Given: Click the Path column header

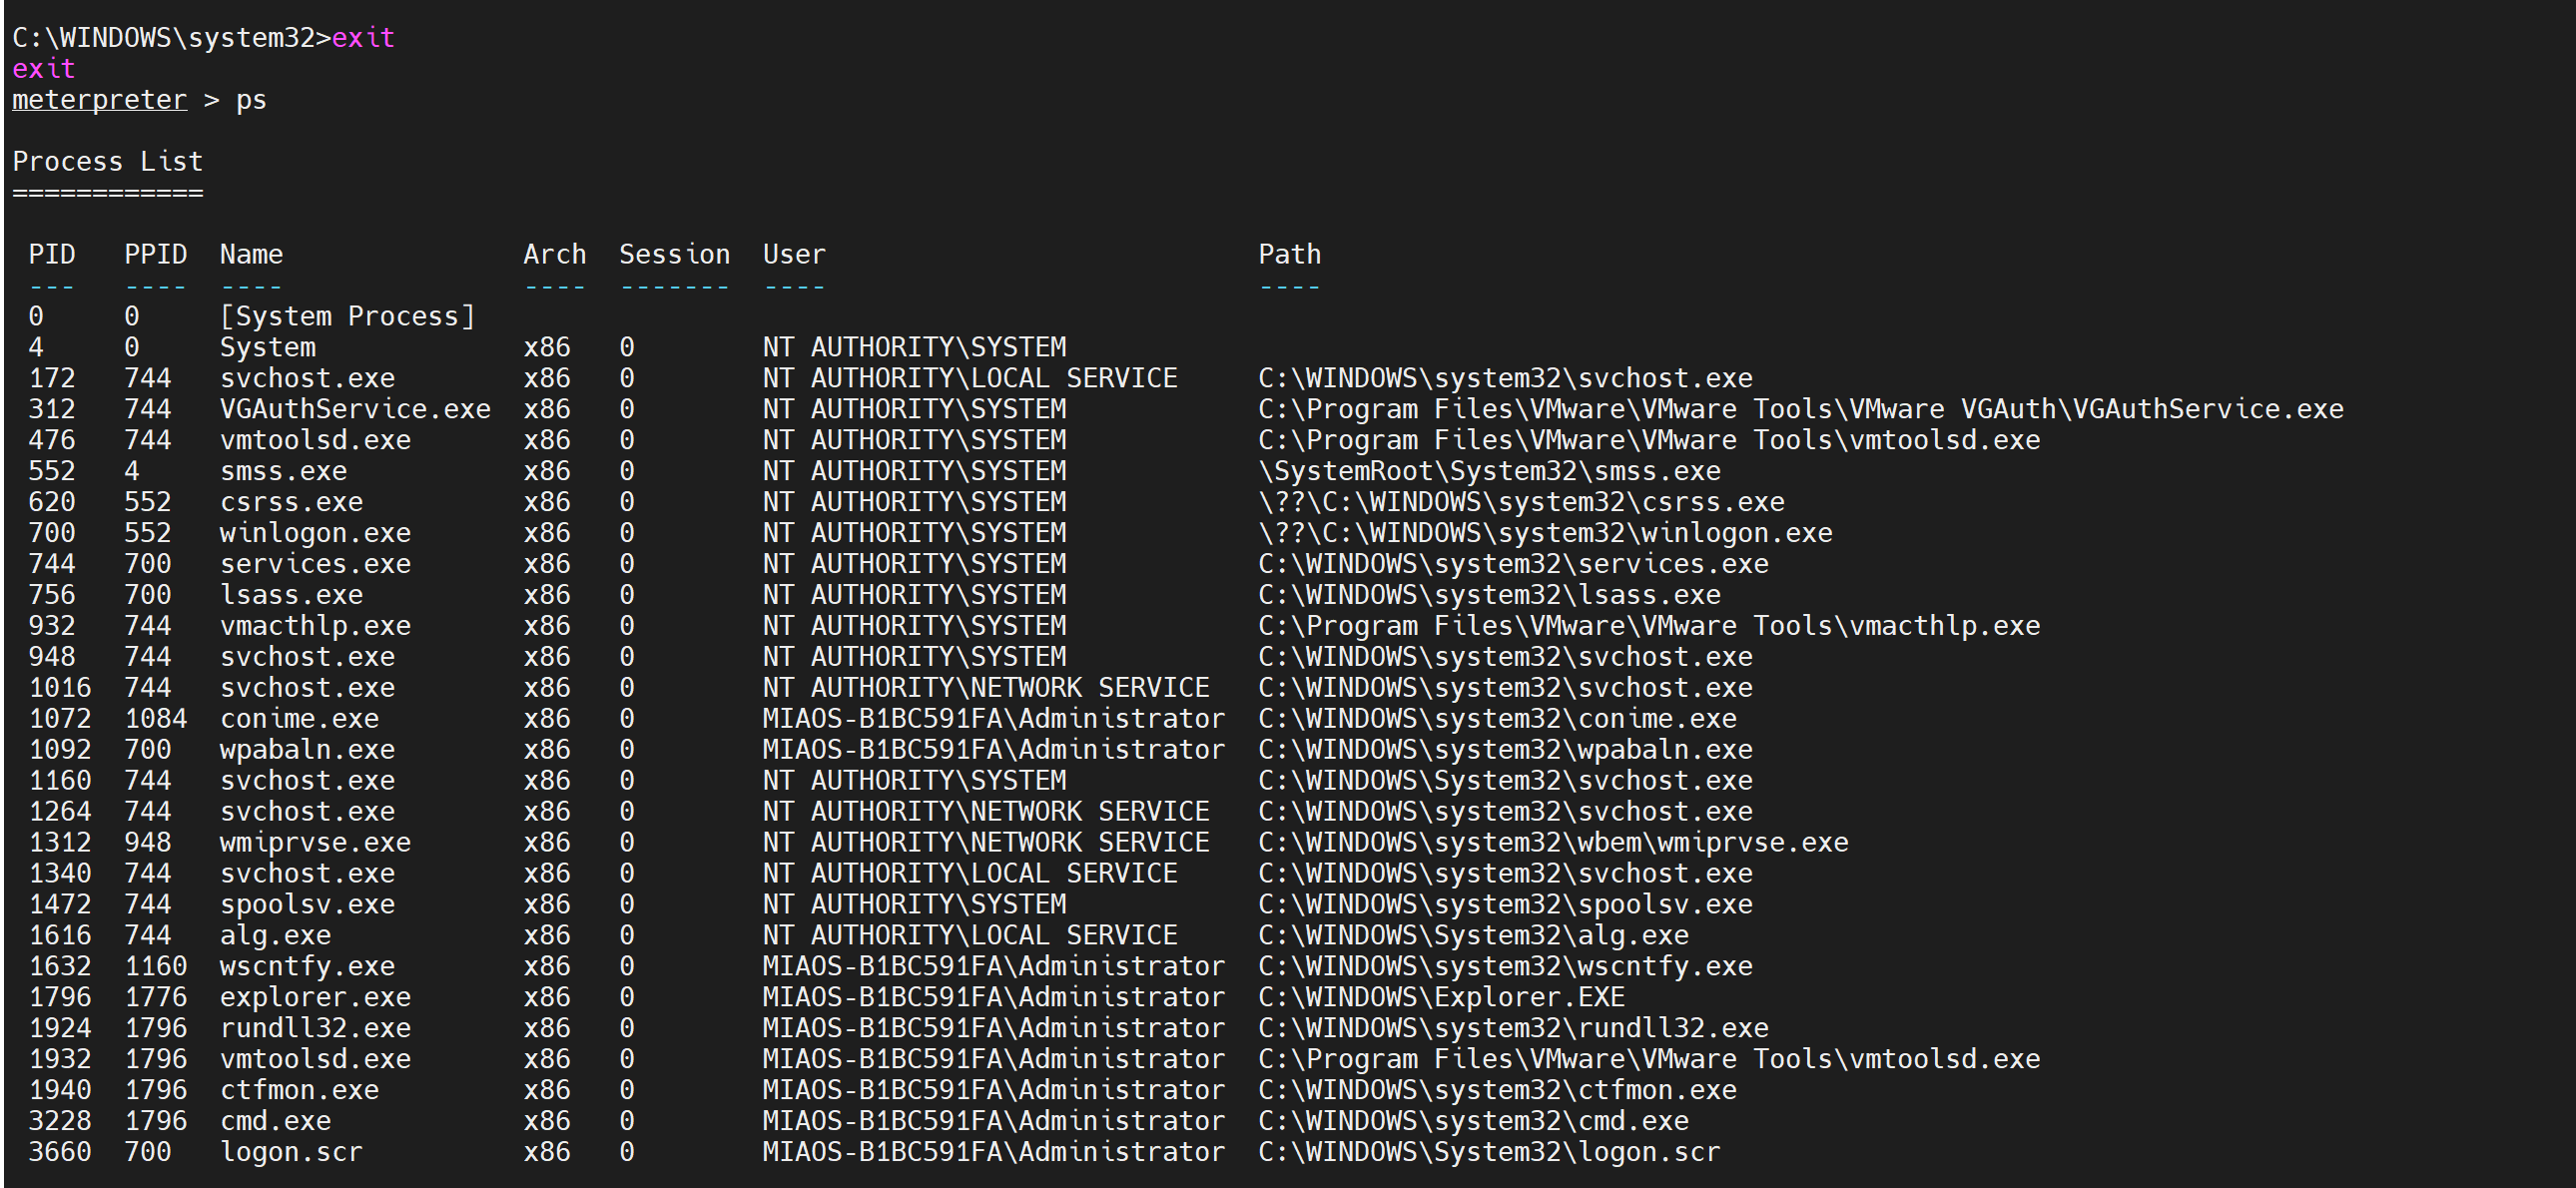Looking at the screenshot, I should pos(1289,254).
